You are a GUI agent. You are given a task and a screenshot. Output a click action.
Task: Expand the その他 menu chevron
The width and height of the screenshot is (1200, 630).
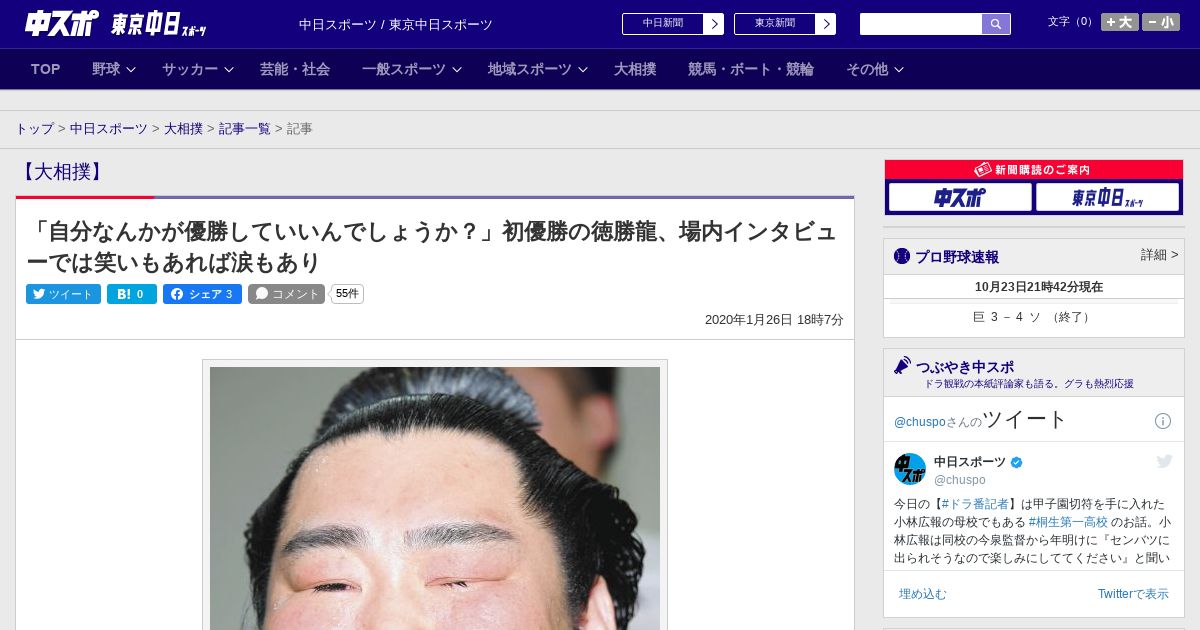899,70
